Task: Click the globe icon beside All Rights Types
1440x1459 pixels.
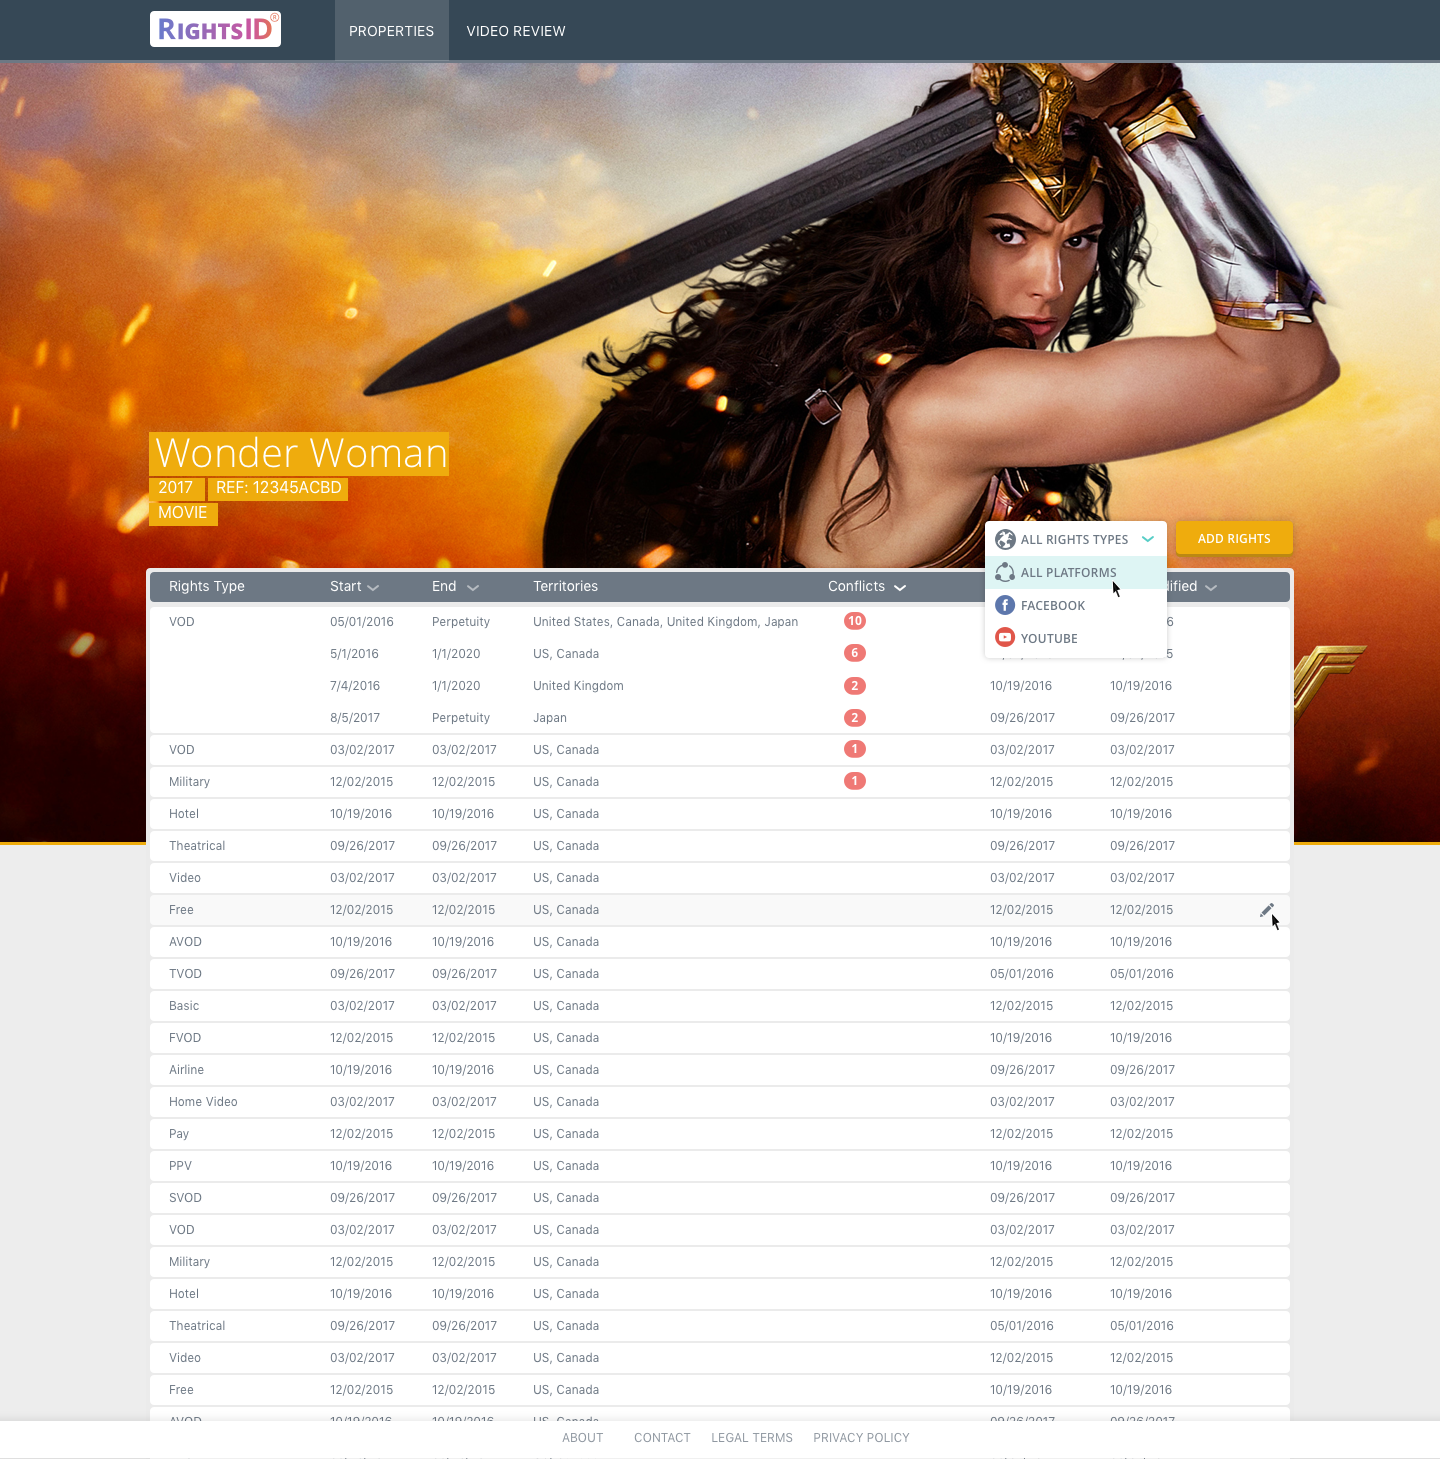Action: tap(1005, 539)
